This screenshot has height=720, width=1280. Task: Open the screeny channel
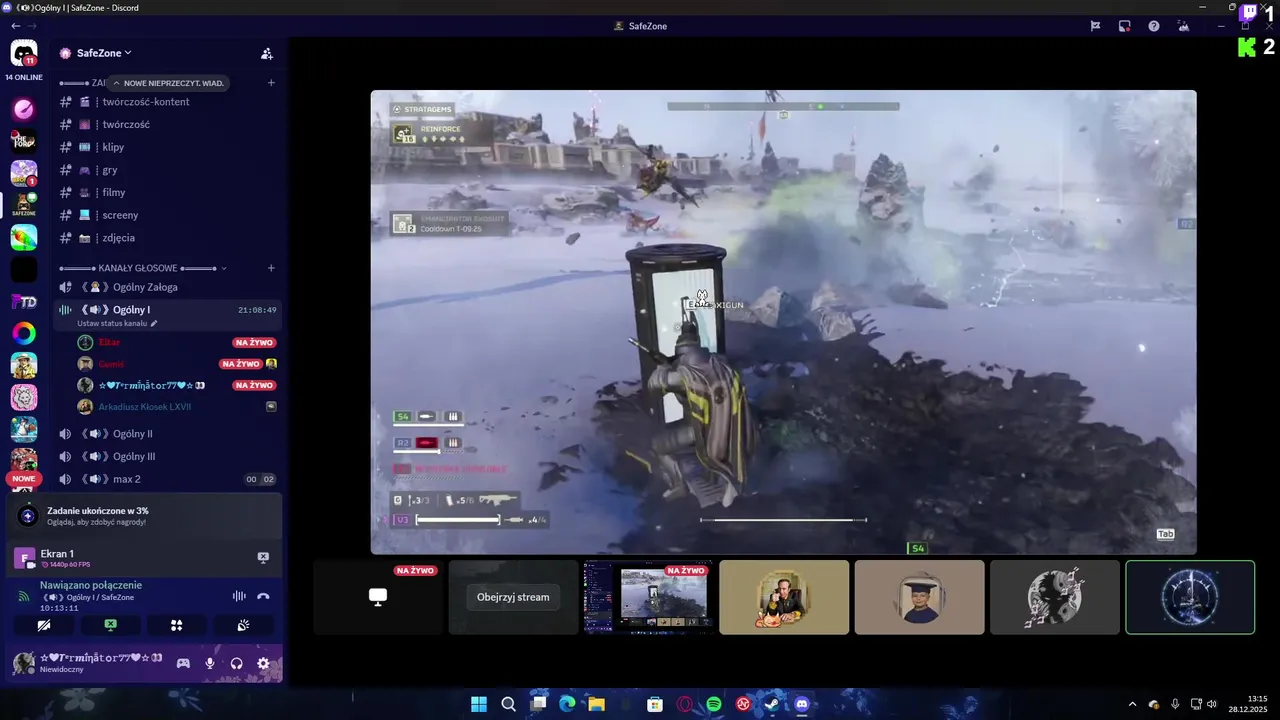(168, 215)
